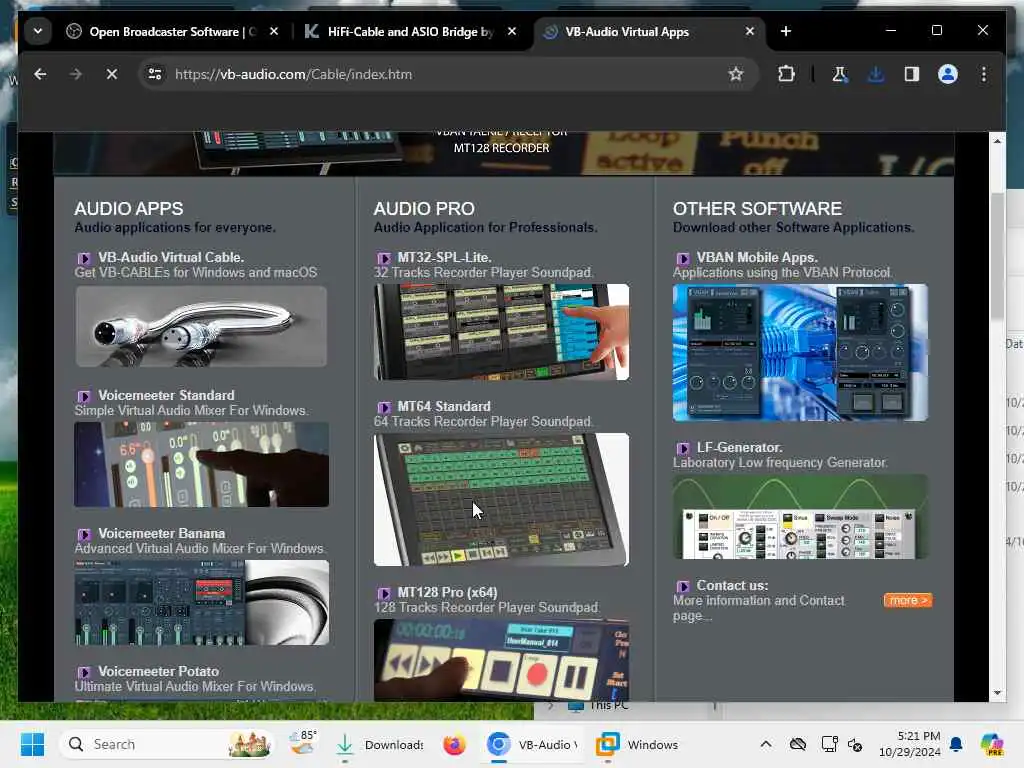The image size is (1024, 768).
Task: Click MT64 Standard tablet image
Action: tap(502, 500)
